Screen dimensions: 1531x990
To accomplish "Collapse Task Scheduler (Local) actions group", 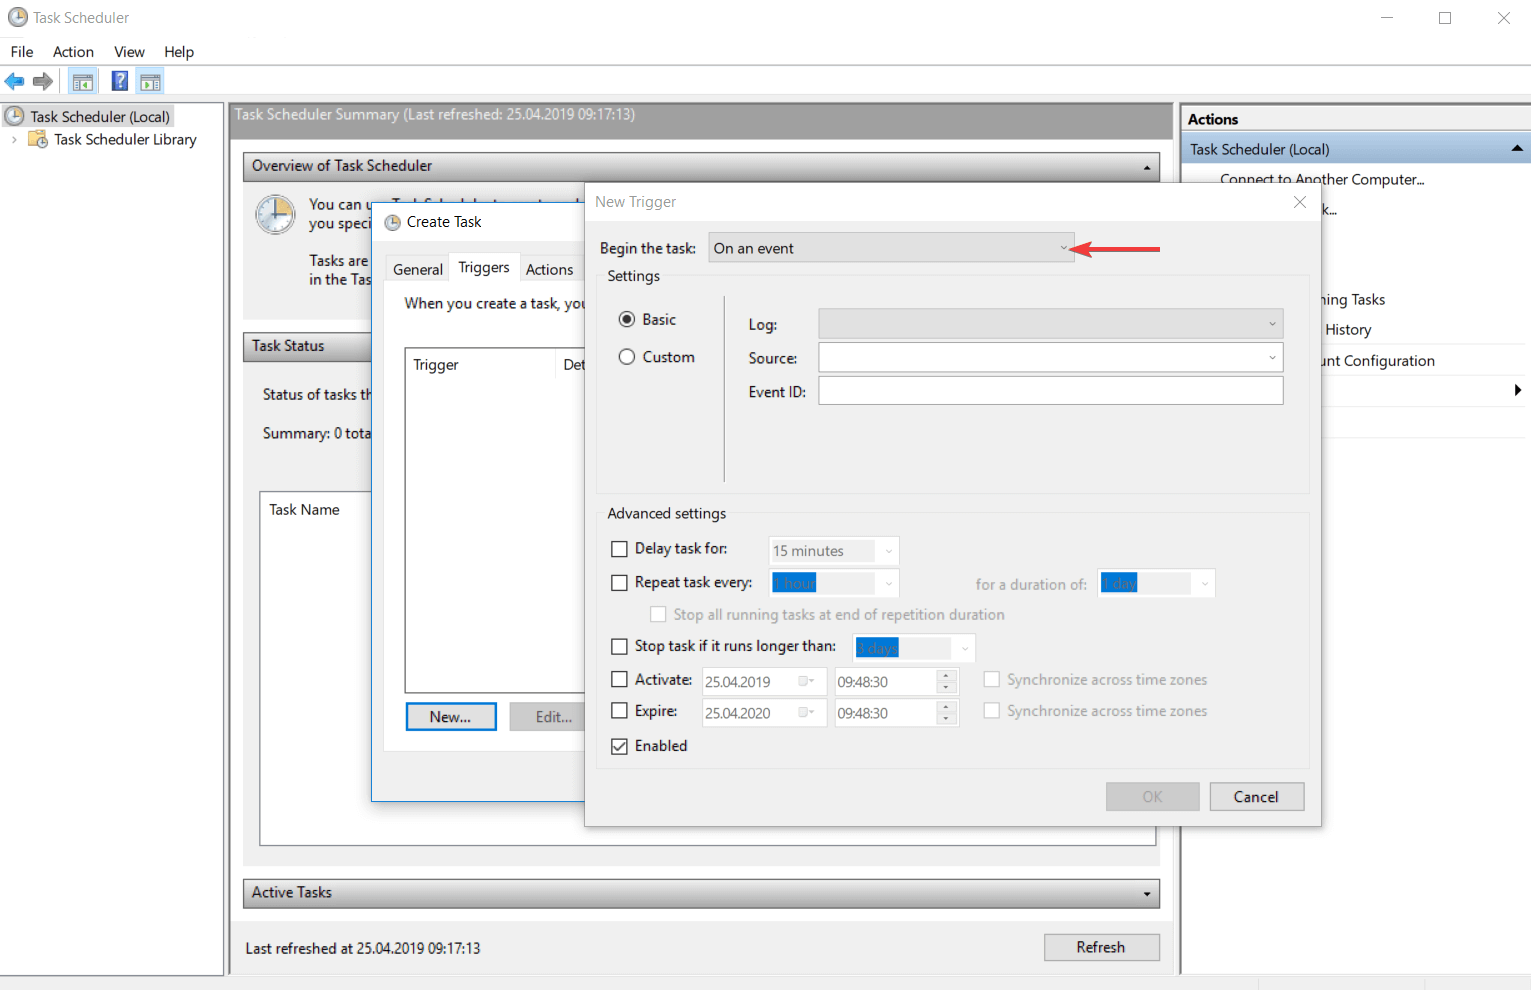I will [x=1517, y=149].
